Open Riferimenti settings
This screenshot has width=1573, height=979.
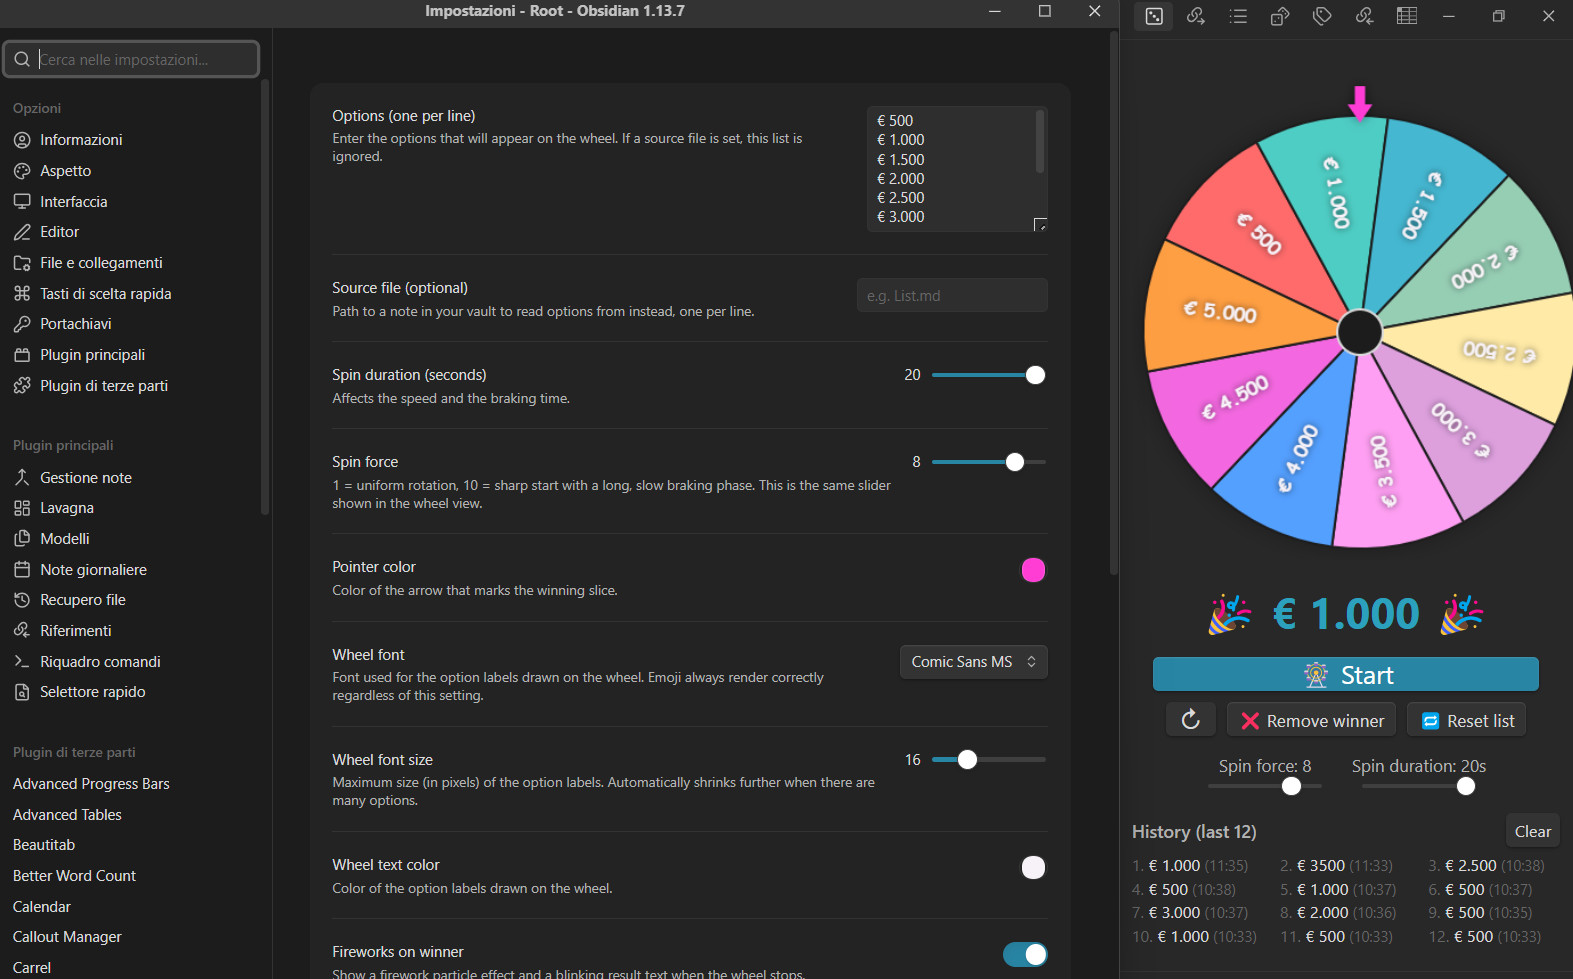click(x=76, y=631)
